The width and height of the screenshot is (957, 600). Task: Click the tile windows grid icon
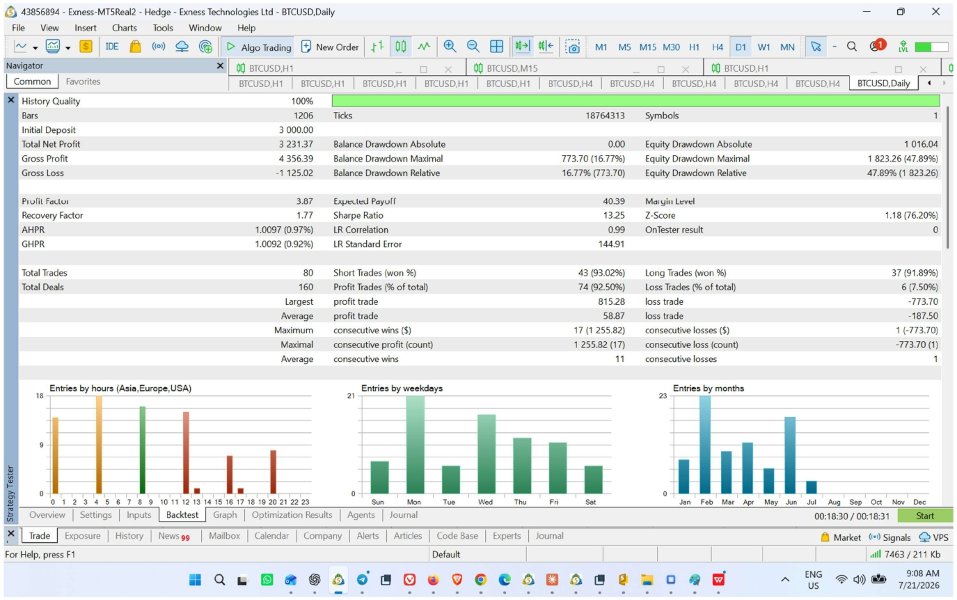[x=497, y=46]
